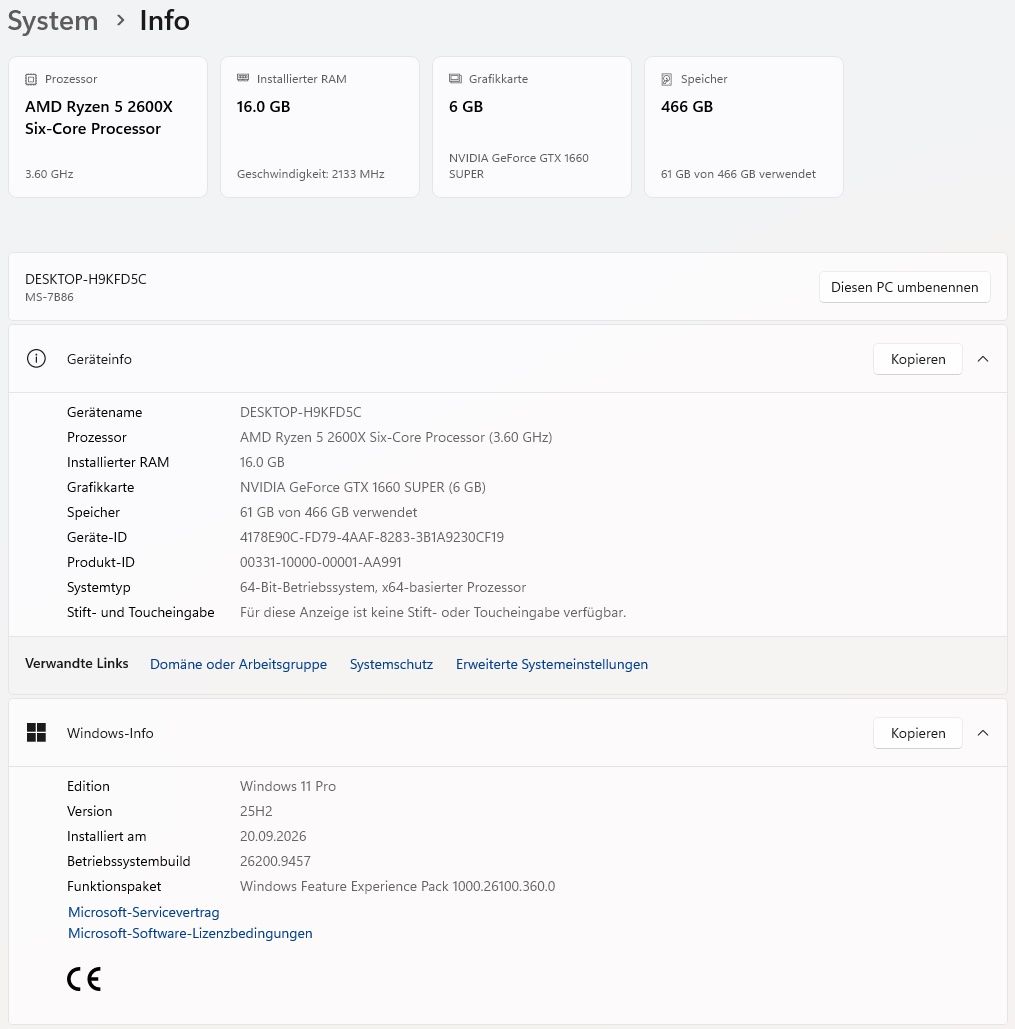This screenshot has height=1029, width=1015.
Task: Open the Systemschutz link
Action: point(391,664)
